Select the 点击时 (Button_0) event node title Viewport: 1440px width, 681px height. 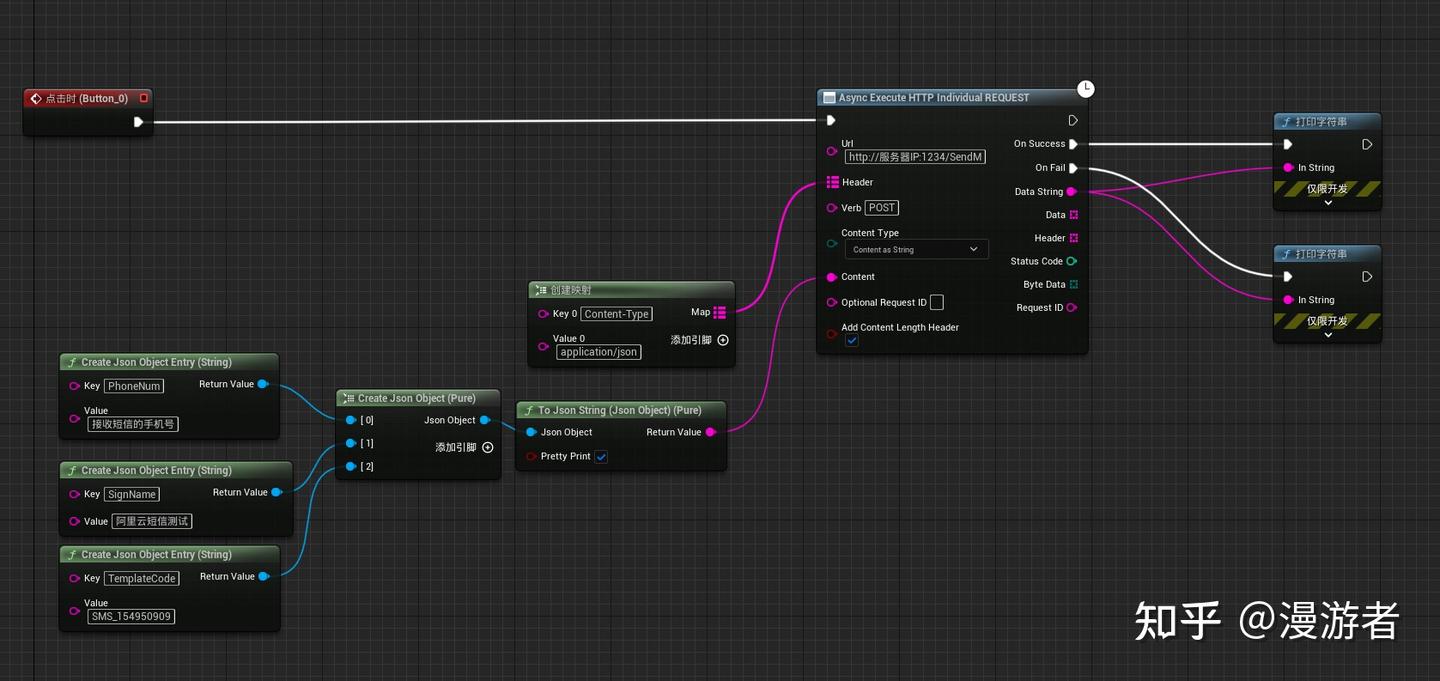click(87, 99)
